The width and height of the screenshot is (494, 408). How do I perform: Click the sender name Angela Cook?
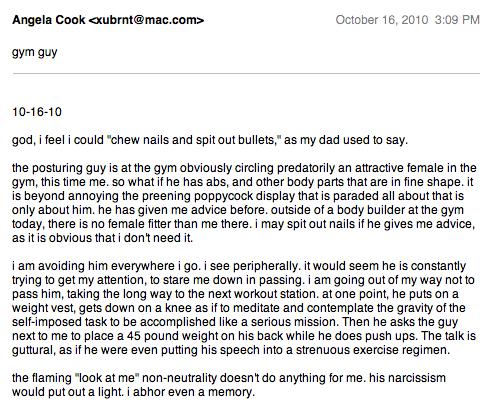49,20
